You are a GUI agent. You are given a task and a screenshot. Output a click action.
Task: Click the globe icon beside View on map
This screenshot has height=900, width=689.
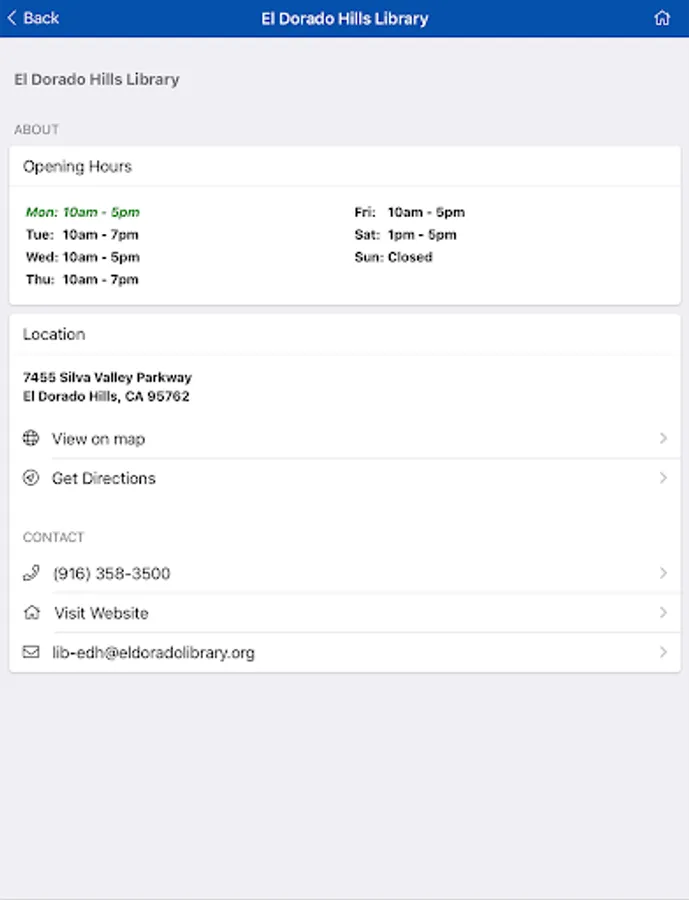31,438
